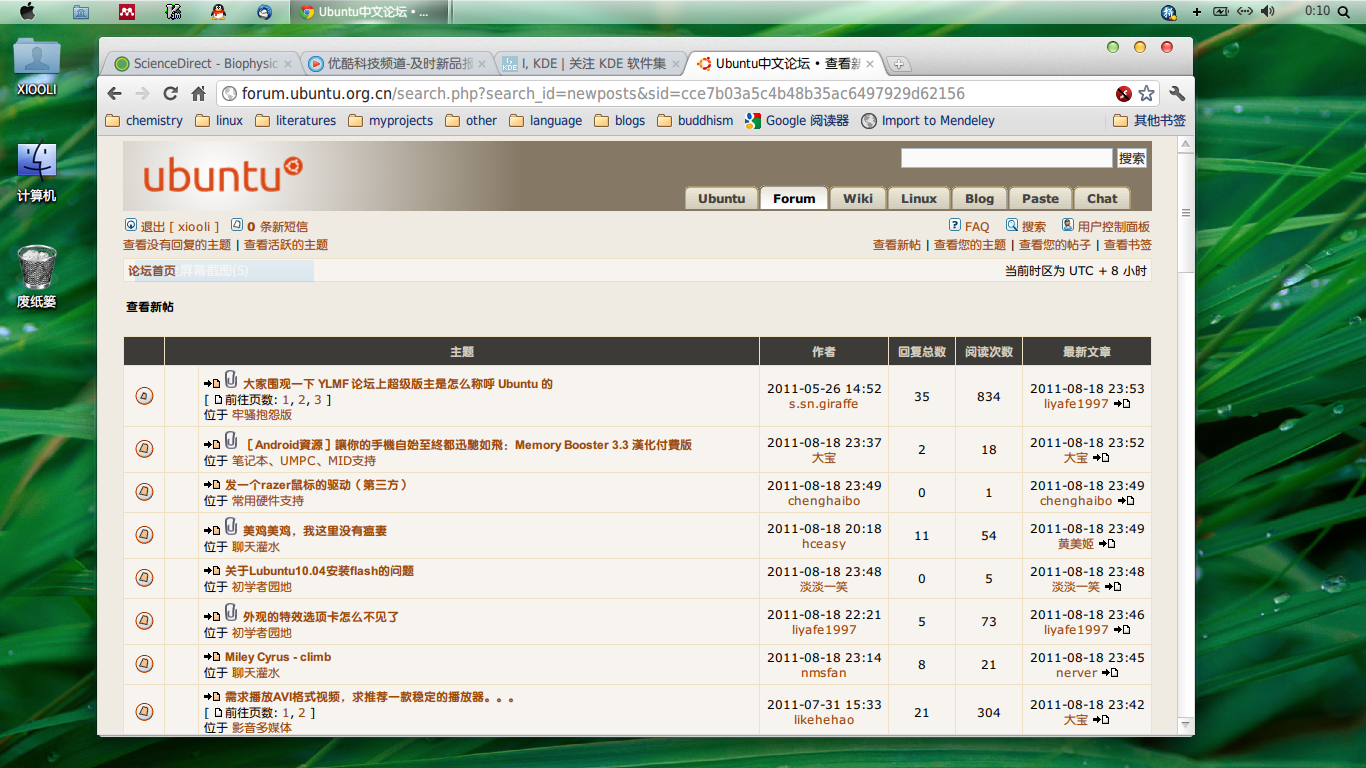Click 条新短信 message icon

[237, 226]
